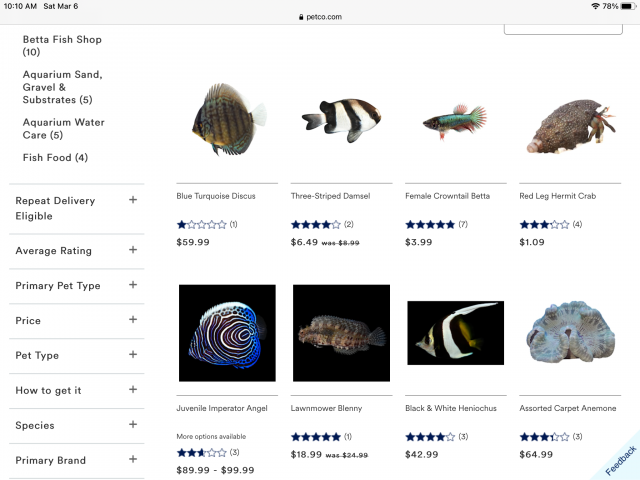Open the Female Crowntail Betta image

455,122
